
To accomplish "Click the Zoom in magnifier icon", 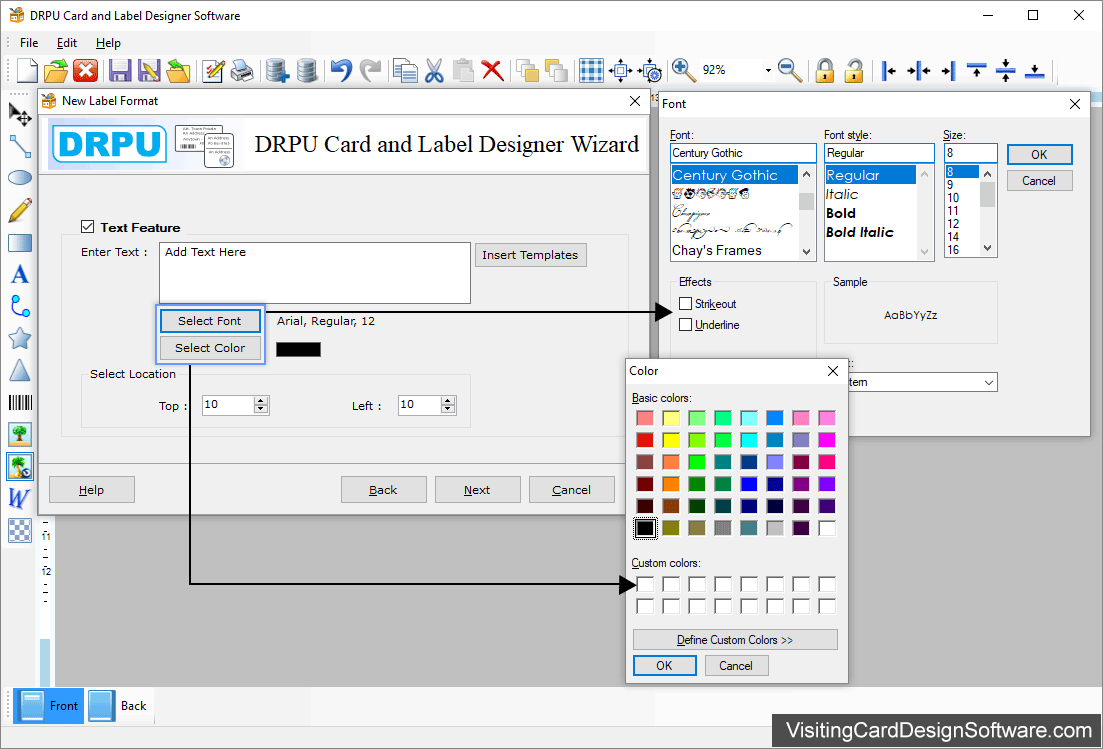I will pyautogui.click(x=683, y=70).
